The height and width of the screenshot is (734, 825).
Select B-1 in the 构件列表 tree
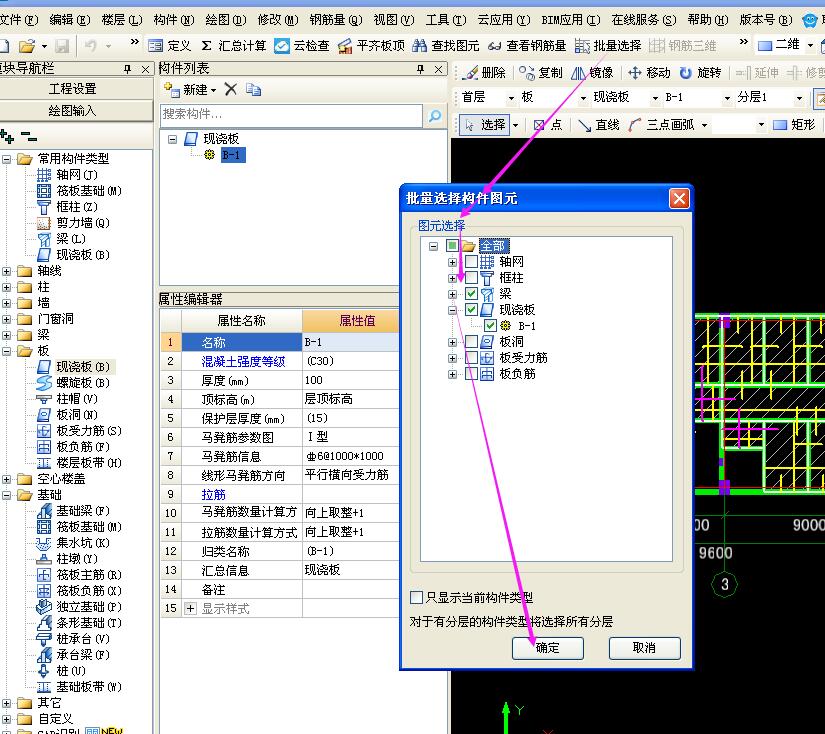pos(233,155)
